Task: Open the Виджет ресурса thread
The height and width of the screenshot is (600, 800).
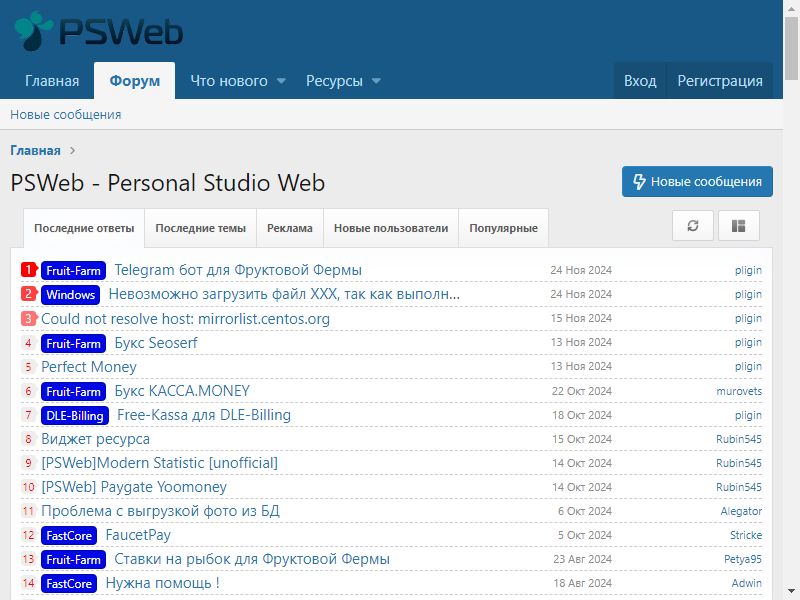Action: 95,439
